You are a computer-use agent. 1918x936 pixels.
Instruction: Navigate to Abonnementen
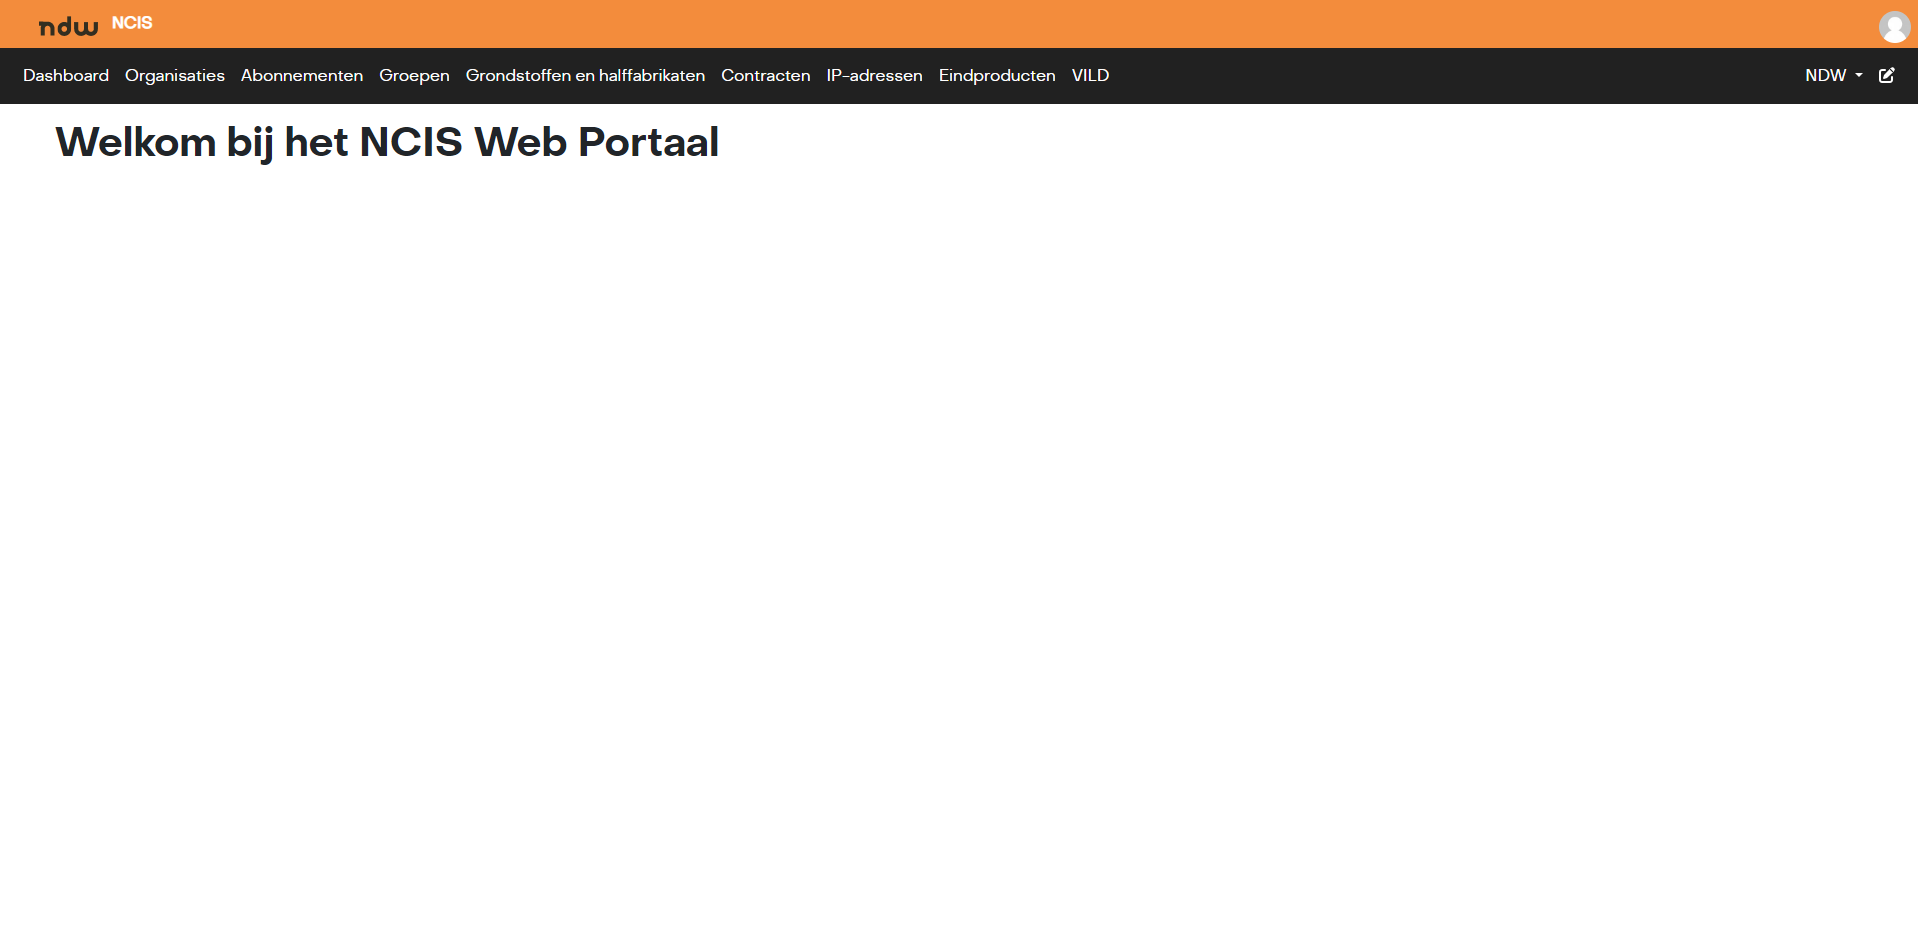(302, 75)
